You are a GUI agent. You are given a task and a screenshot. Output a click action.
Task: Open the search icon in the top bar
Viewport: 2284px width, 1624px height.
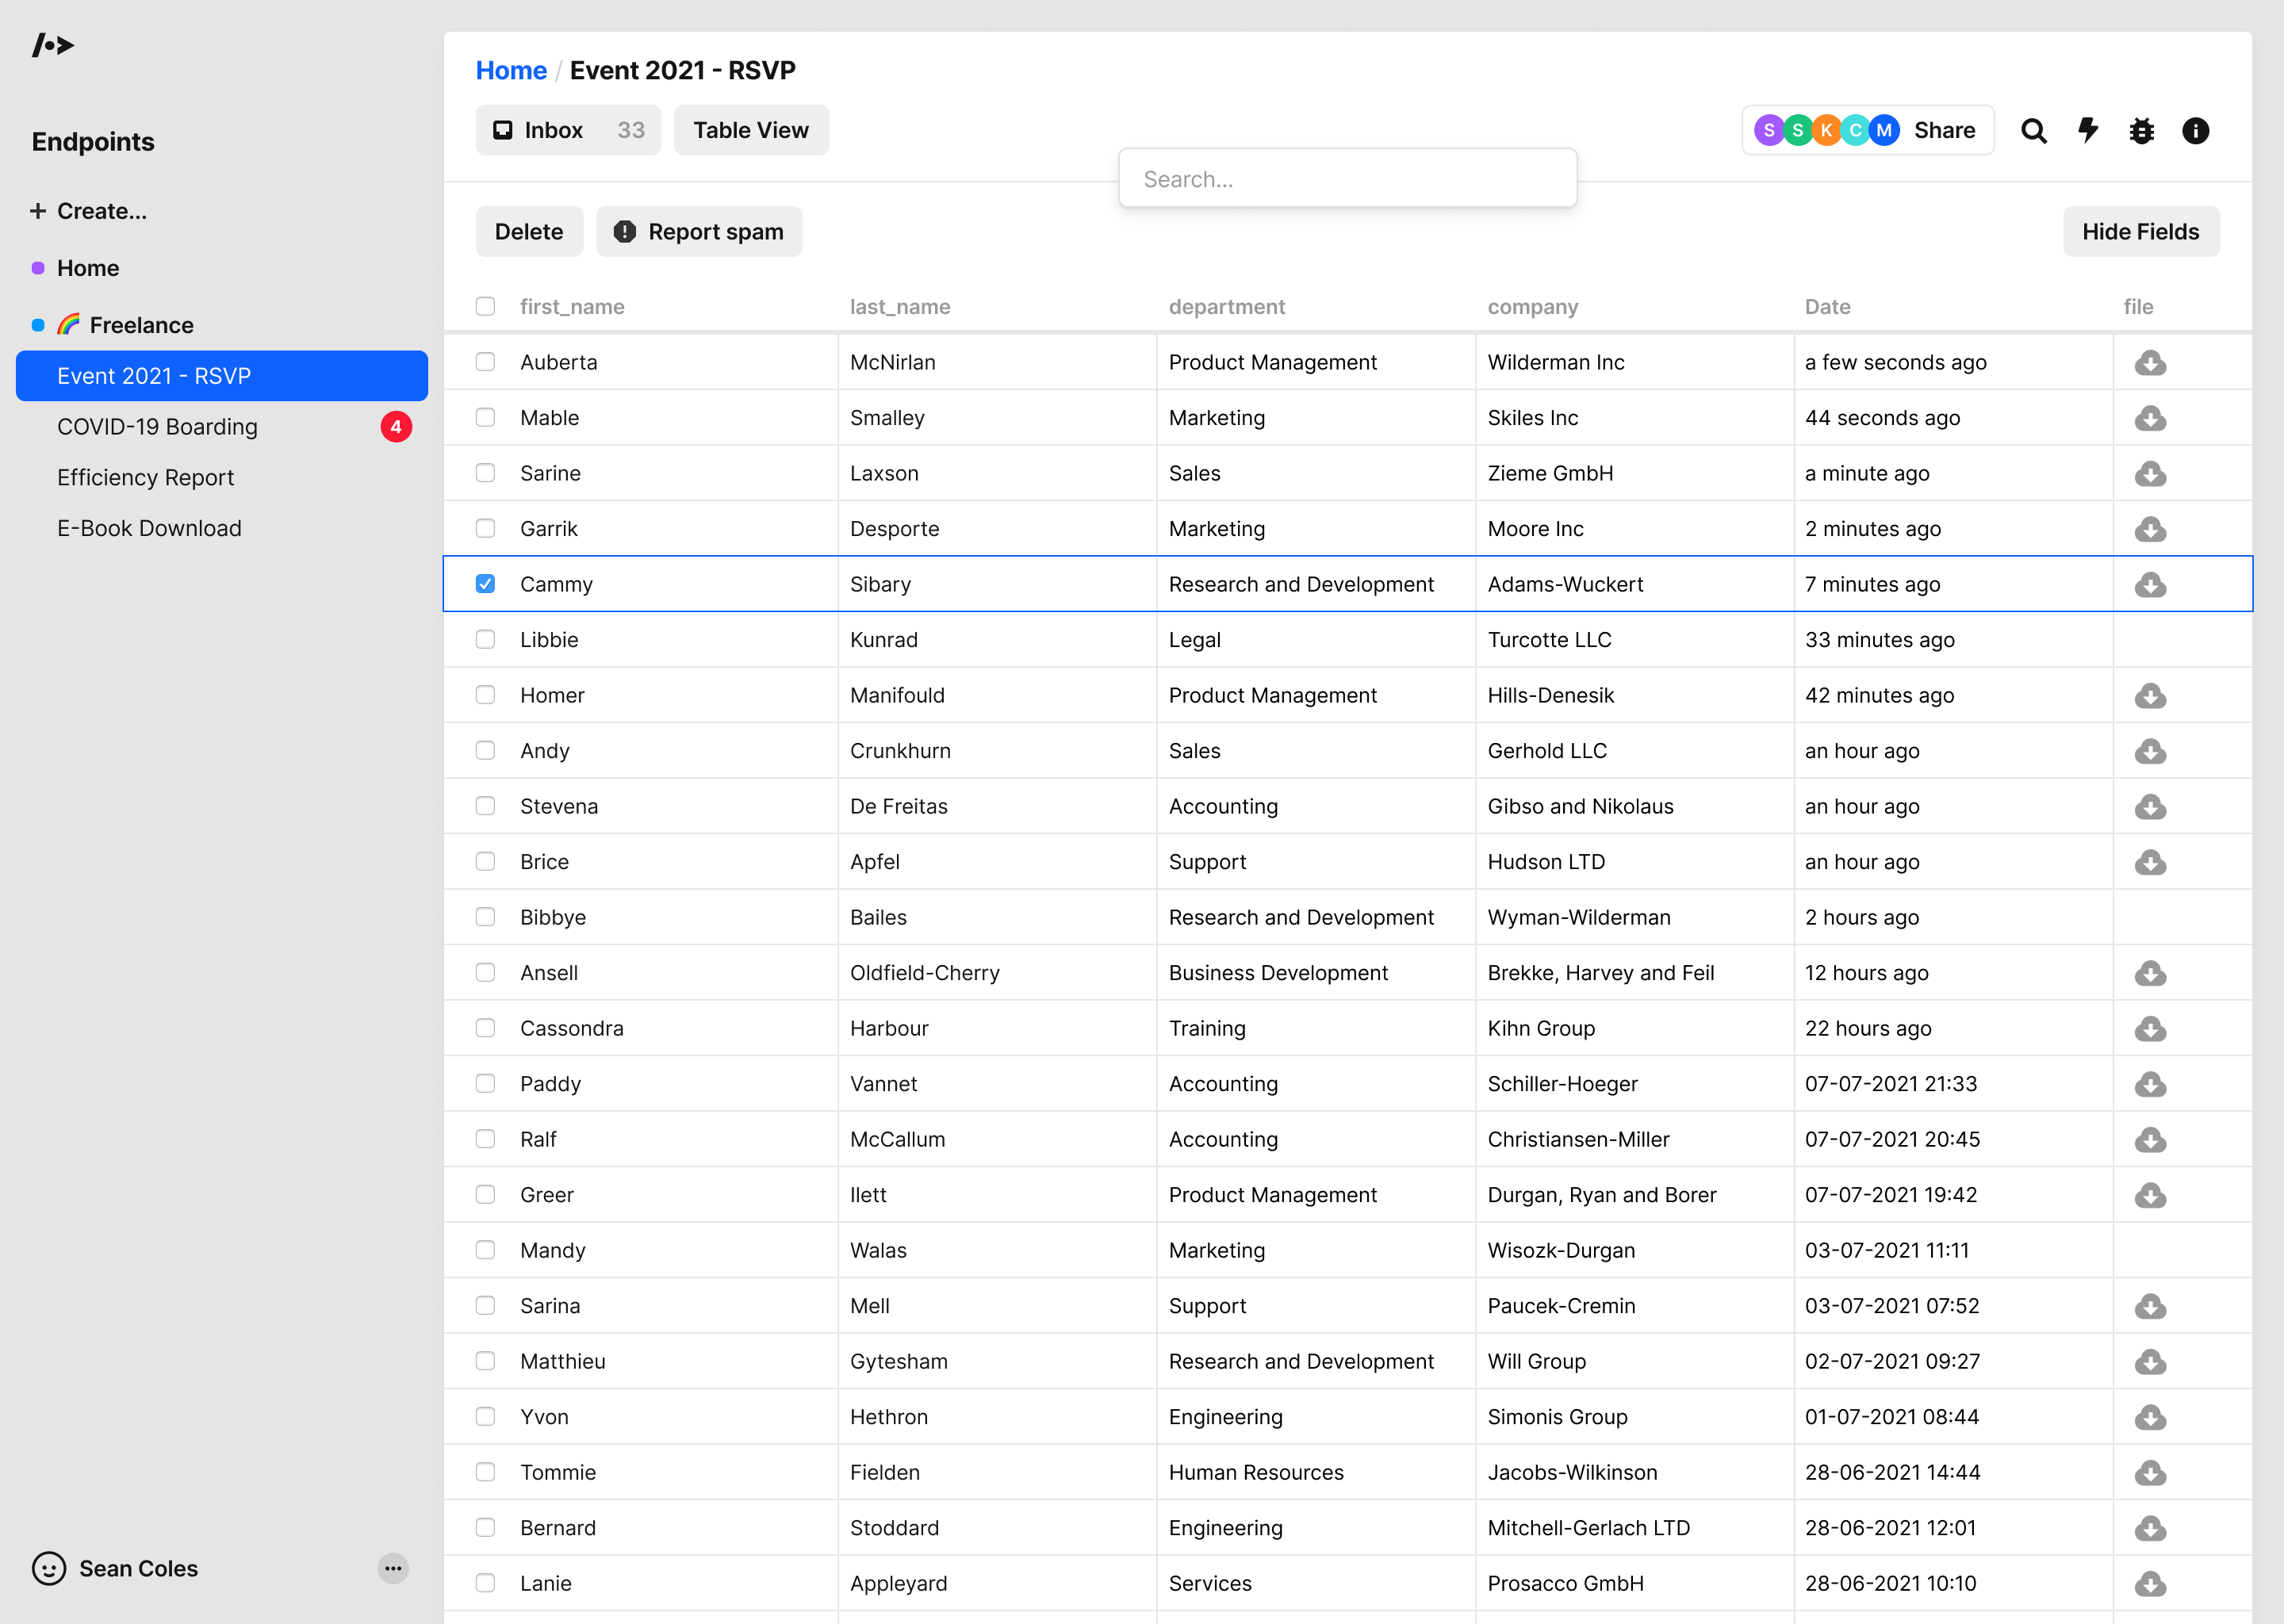tap(2034, 130)
